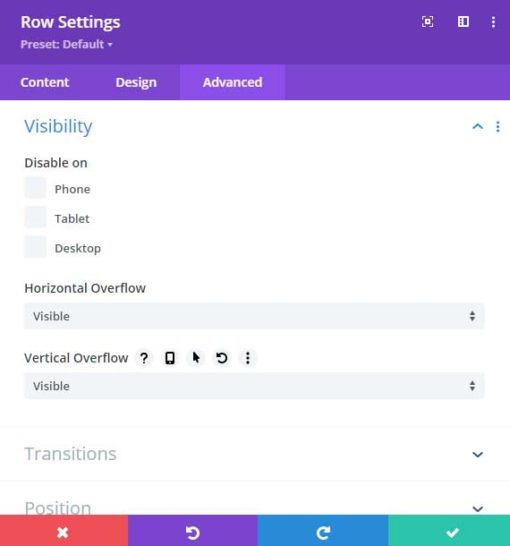The height and width of the screenshot is (546, 510).
Task: Collapse the Visibility section
Action: 478,126
